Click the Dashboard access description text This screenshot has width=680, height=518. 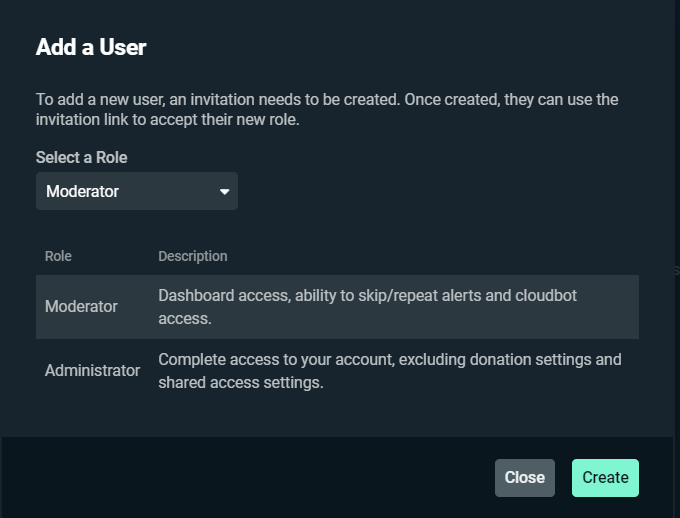pos(367,307)
